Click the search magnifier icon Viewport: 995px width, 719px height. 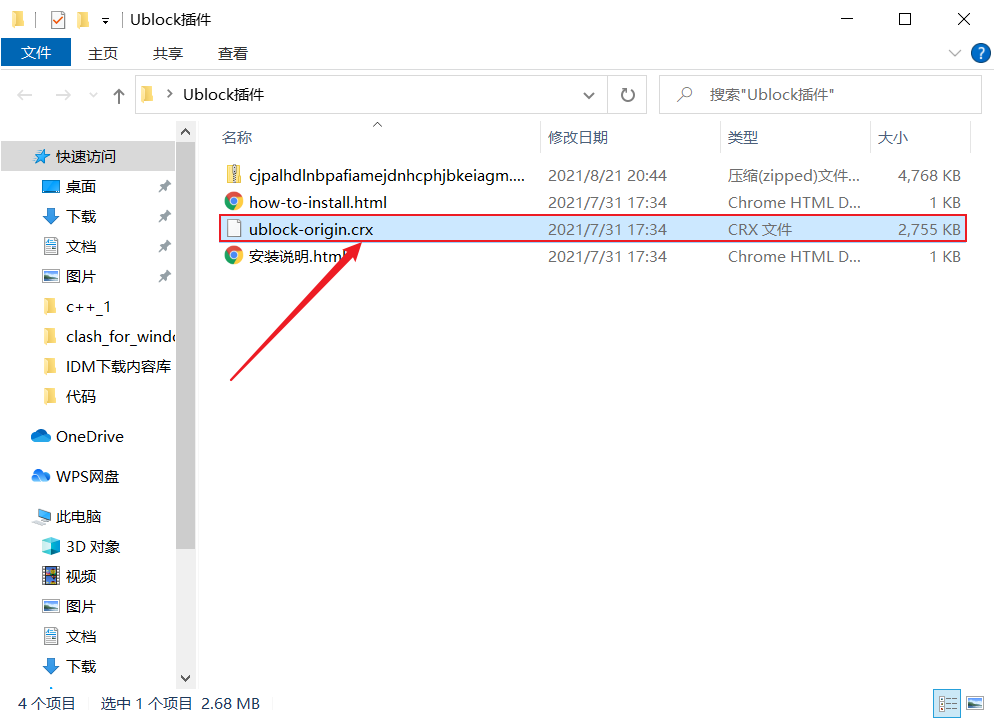click(684, 95)
